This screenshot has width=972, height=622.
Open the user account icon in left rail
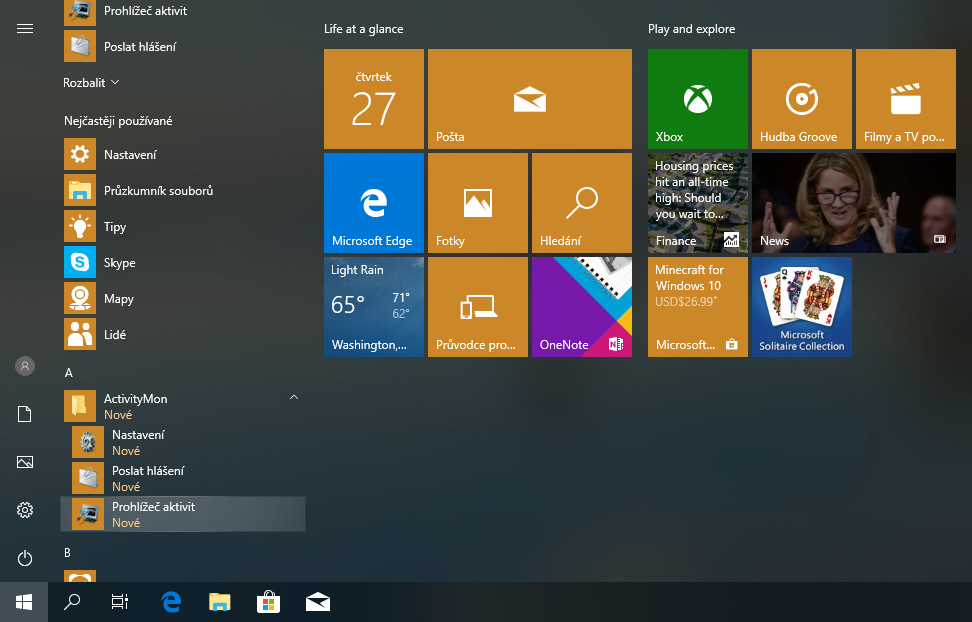[x=25, y=366]
